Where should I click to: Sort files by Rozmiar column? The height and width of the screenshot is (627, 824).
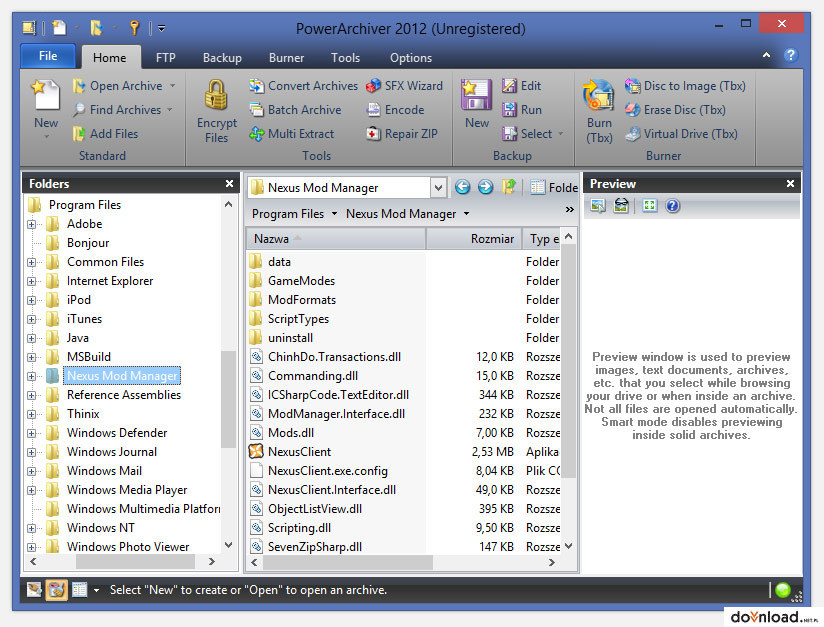point(473,239)
